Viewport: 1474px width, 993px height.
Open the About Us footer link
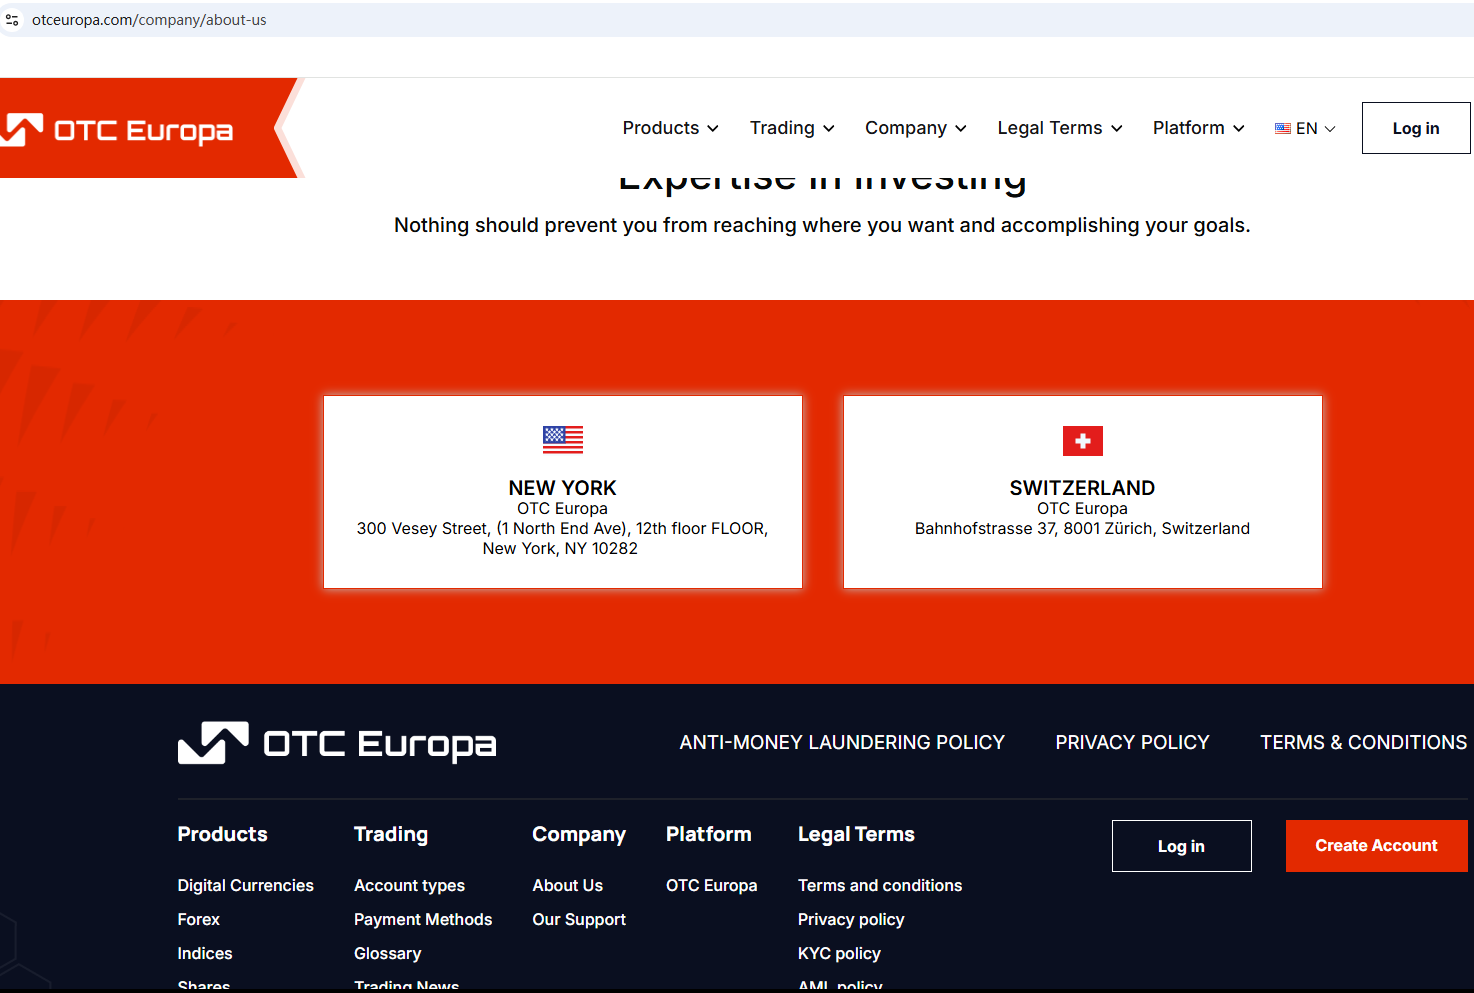pos(567,886)
